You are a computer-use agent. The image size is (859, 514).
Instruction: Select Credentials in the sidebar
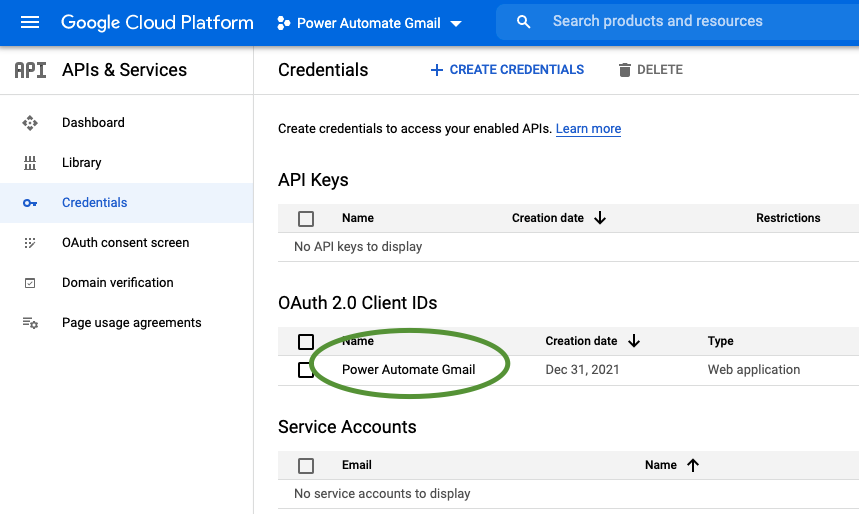[x=94, y=203]
